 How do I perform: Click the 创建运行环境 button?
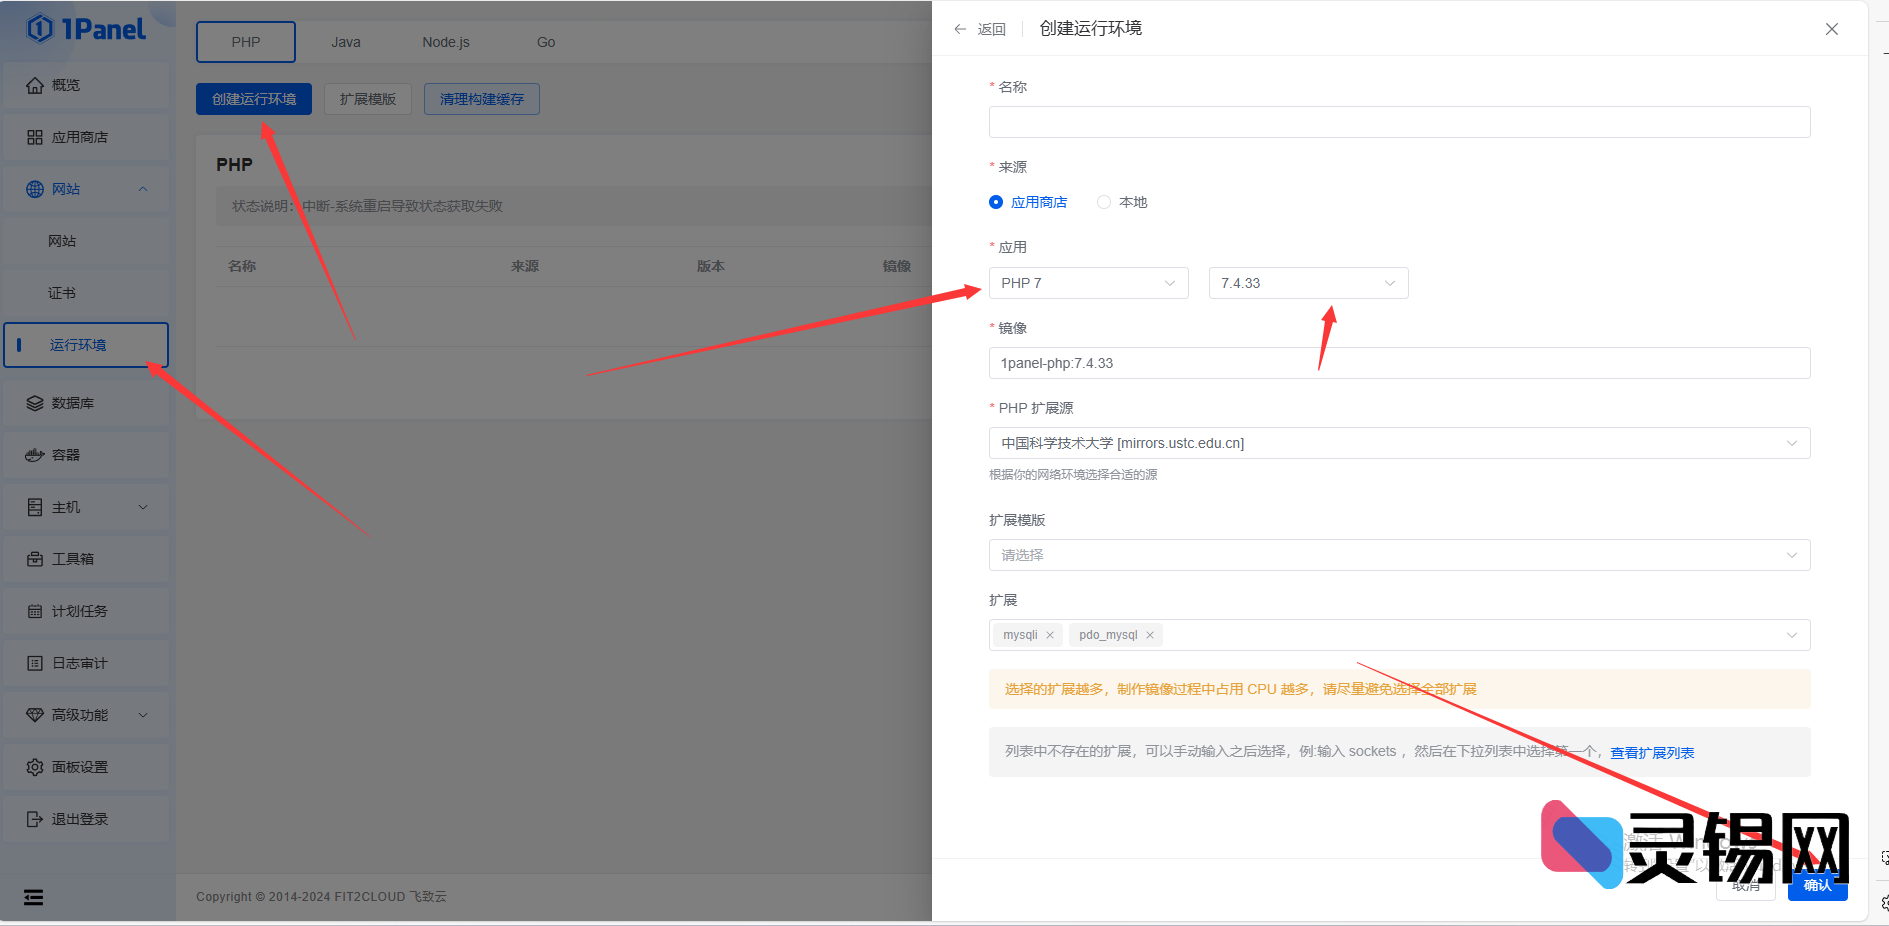coord(254,99)
